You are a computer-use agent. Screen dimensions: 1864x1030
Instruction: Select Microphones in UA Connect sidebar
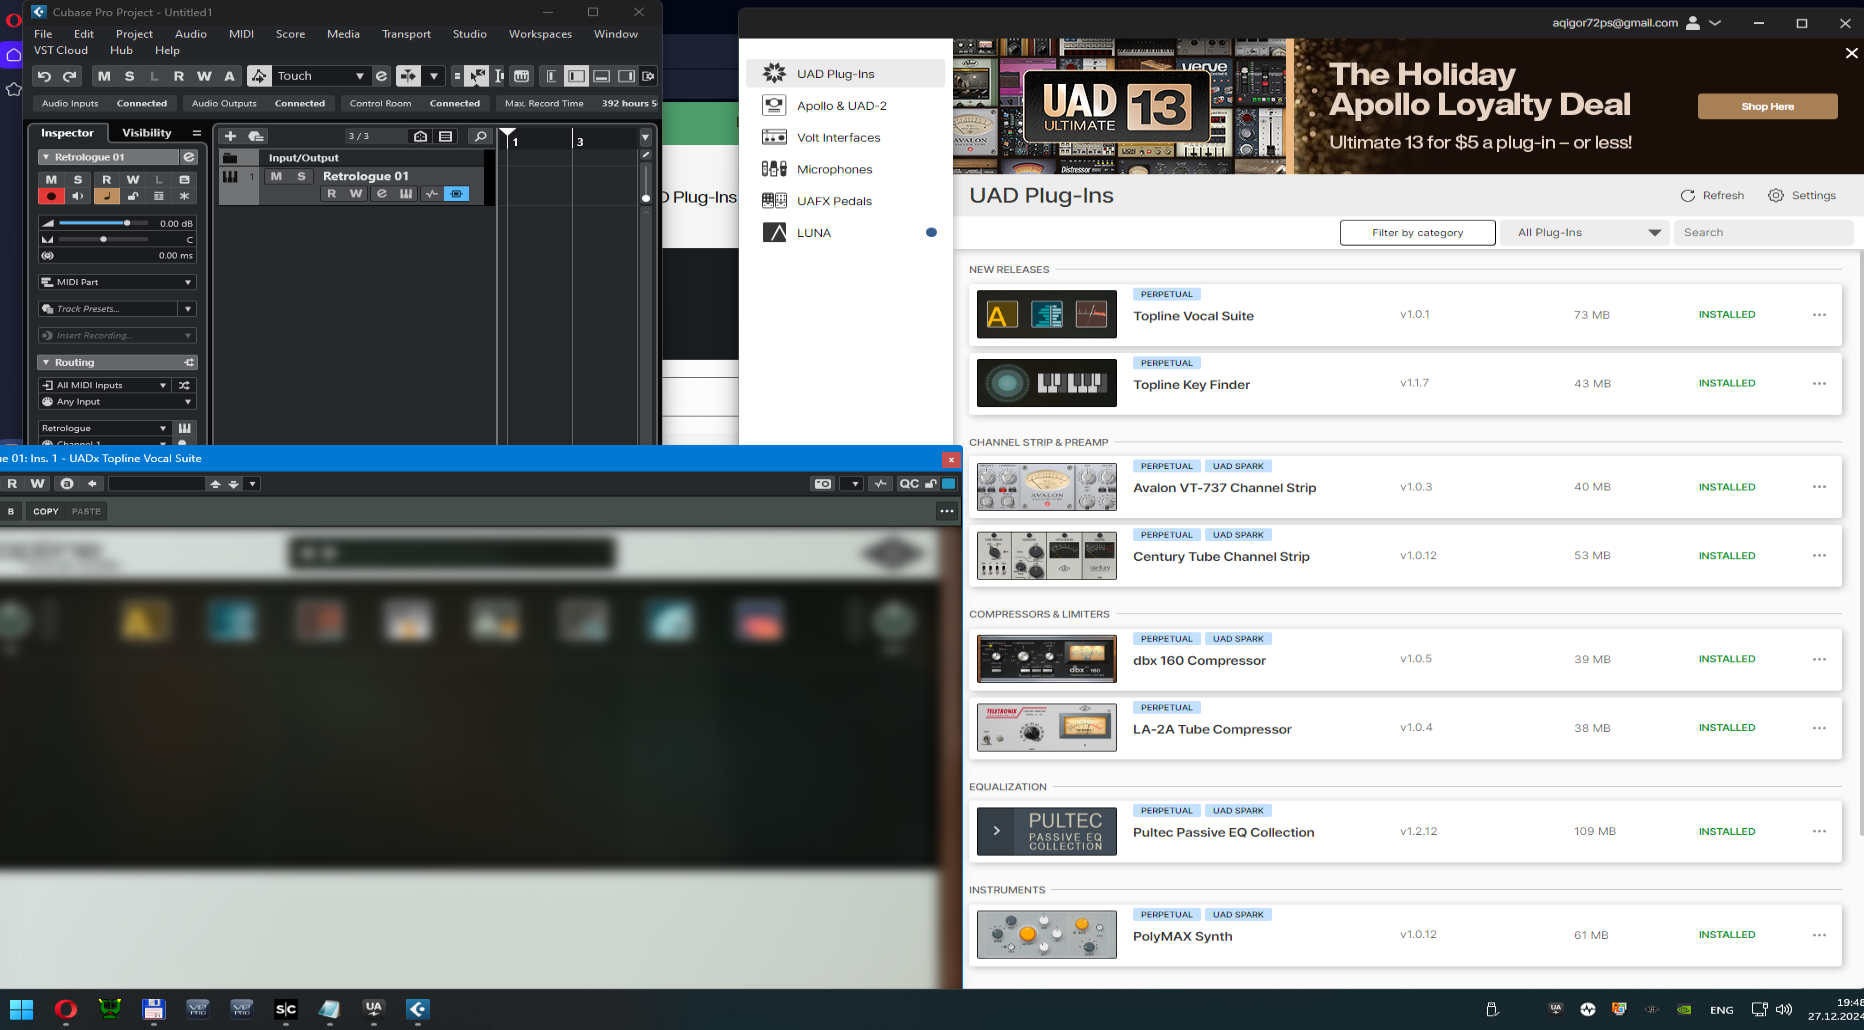[845, 169]
